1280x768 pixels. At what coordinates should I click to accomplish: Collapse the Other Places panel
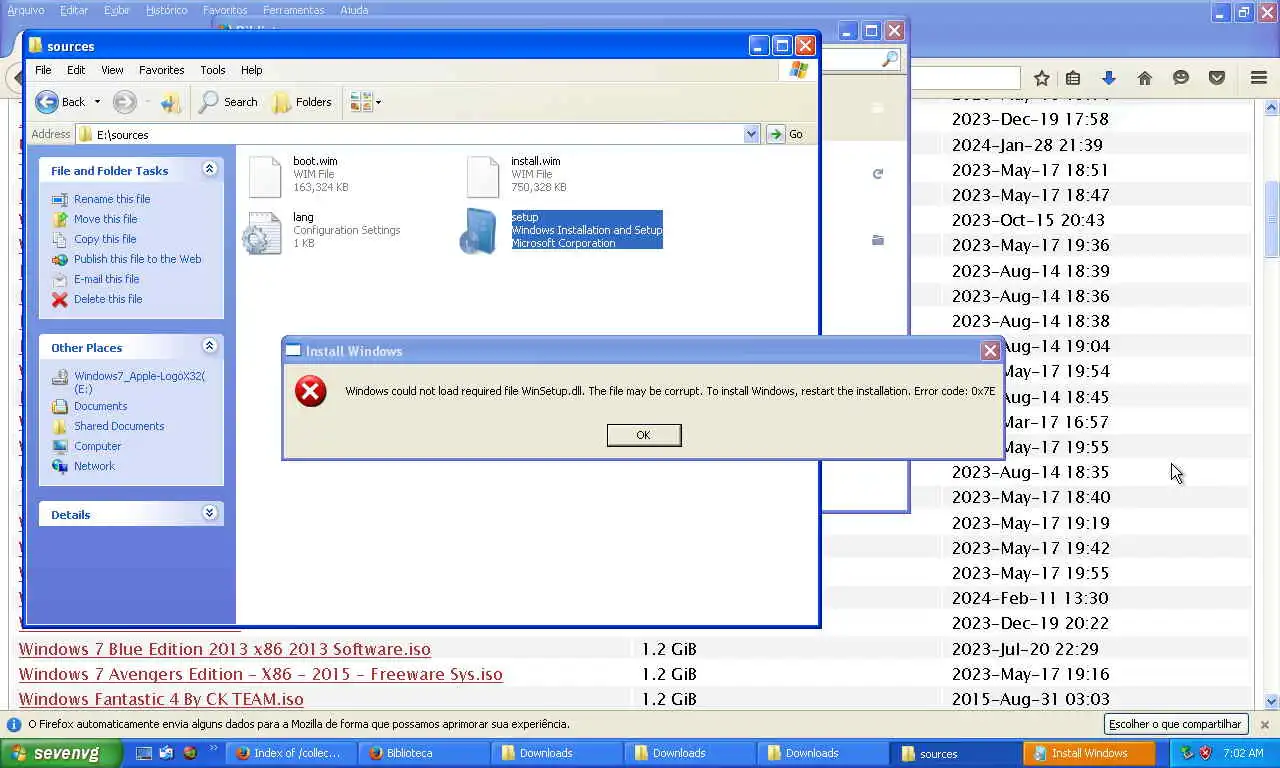pyautogui.click(x=209, y=346)
